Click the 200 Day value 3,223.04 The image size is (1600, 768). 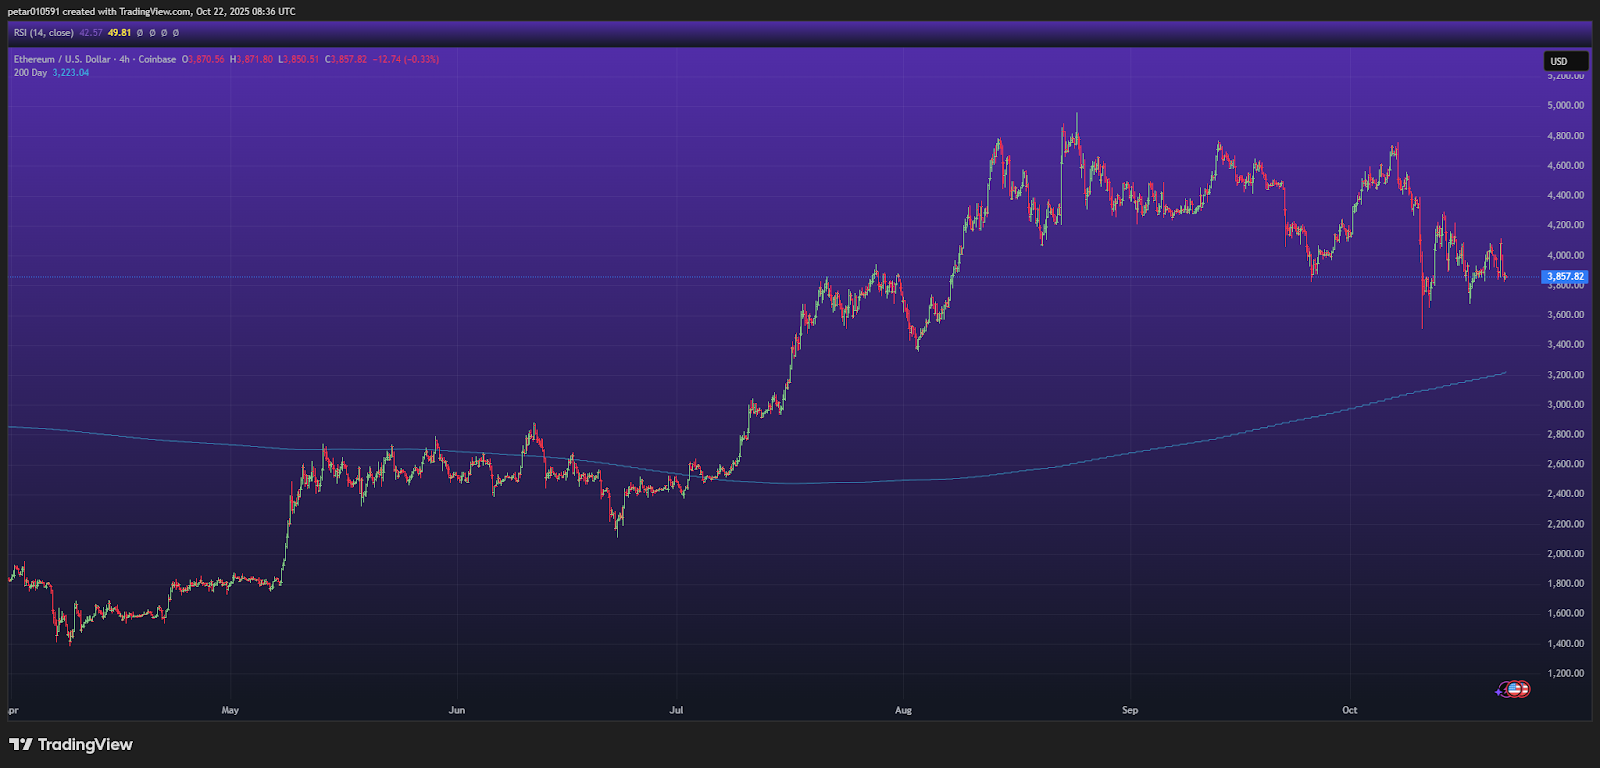(x=71, y=73)
